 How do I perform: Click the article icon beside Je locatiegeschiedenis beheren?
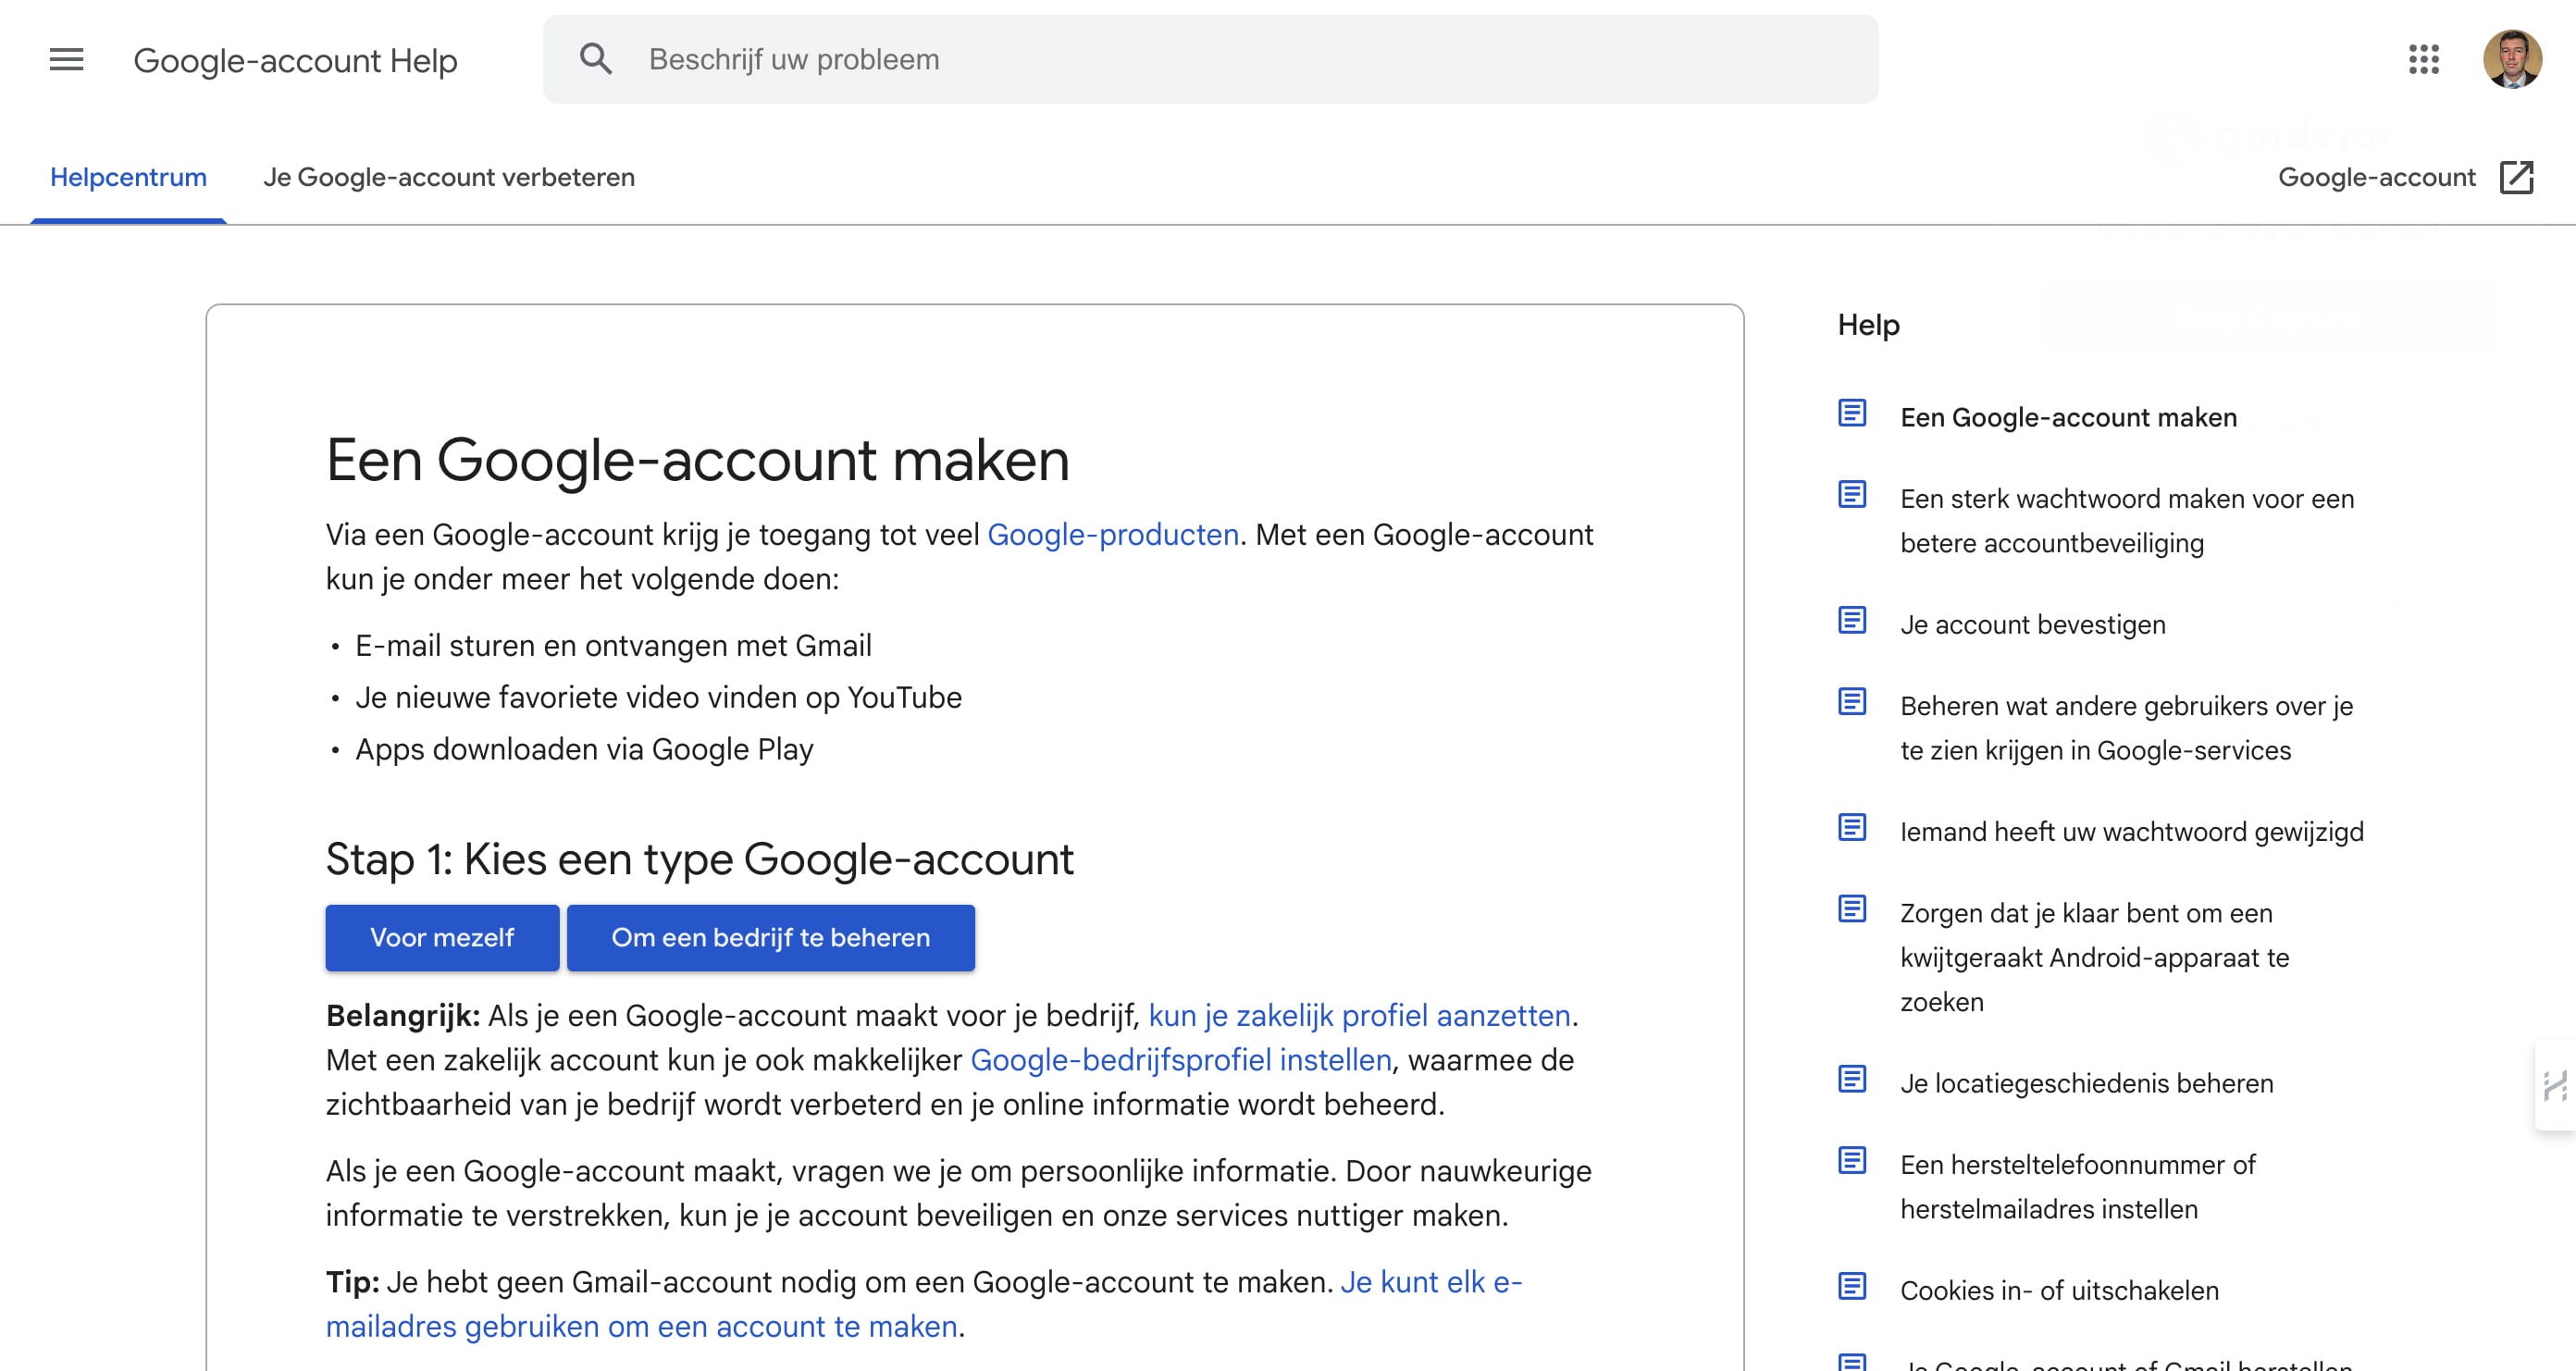pos(1854,1078)
